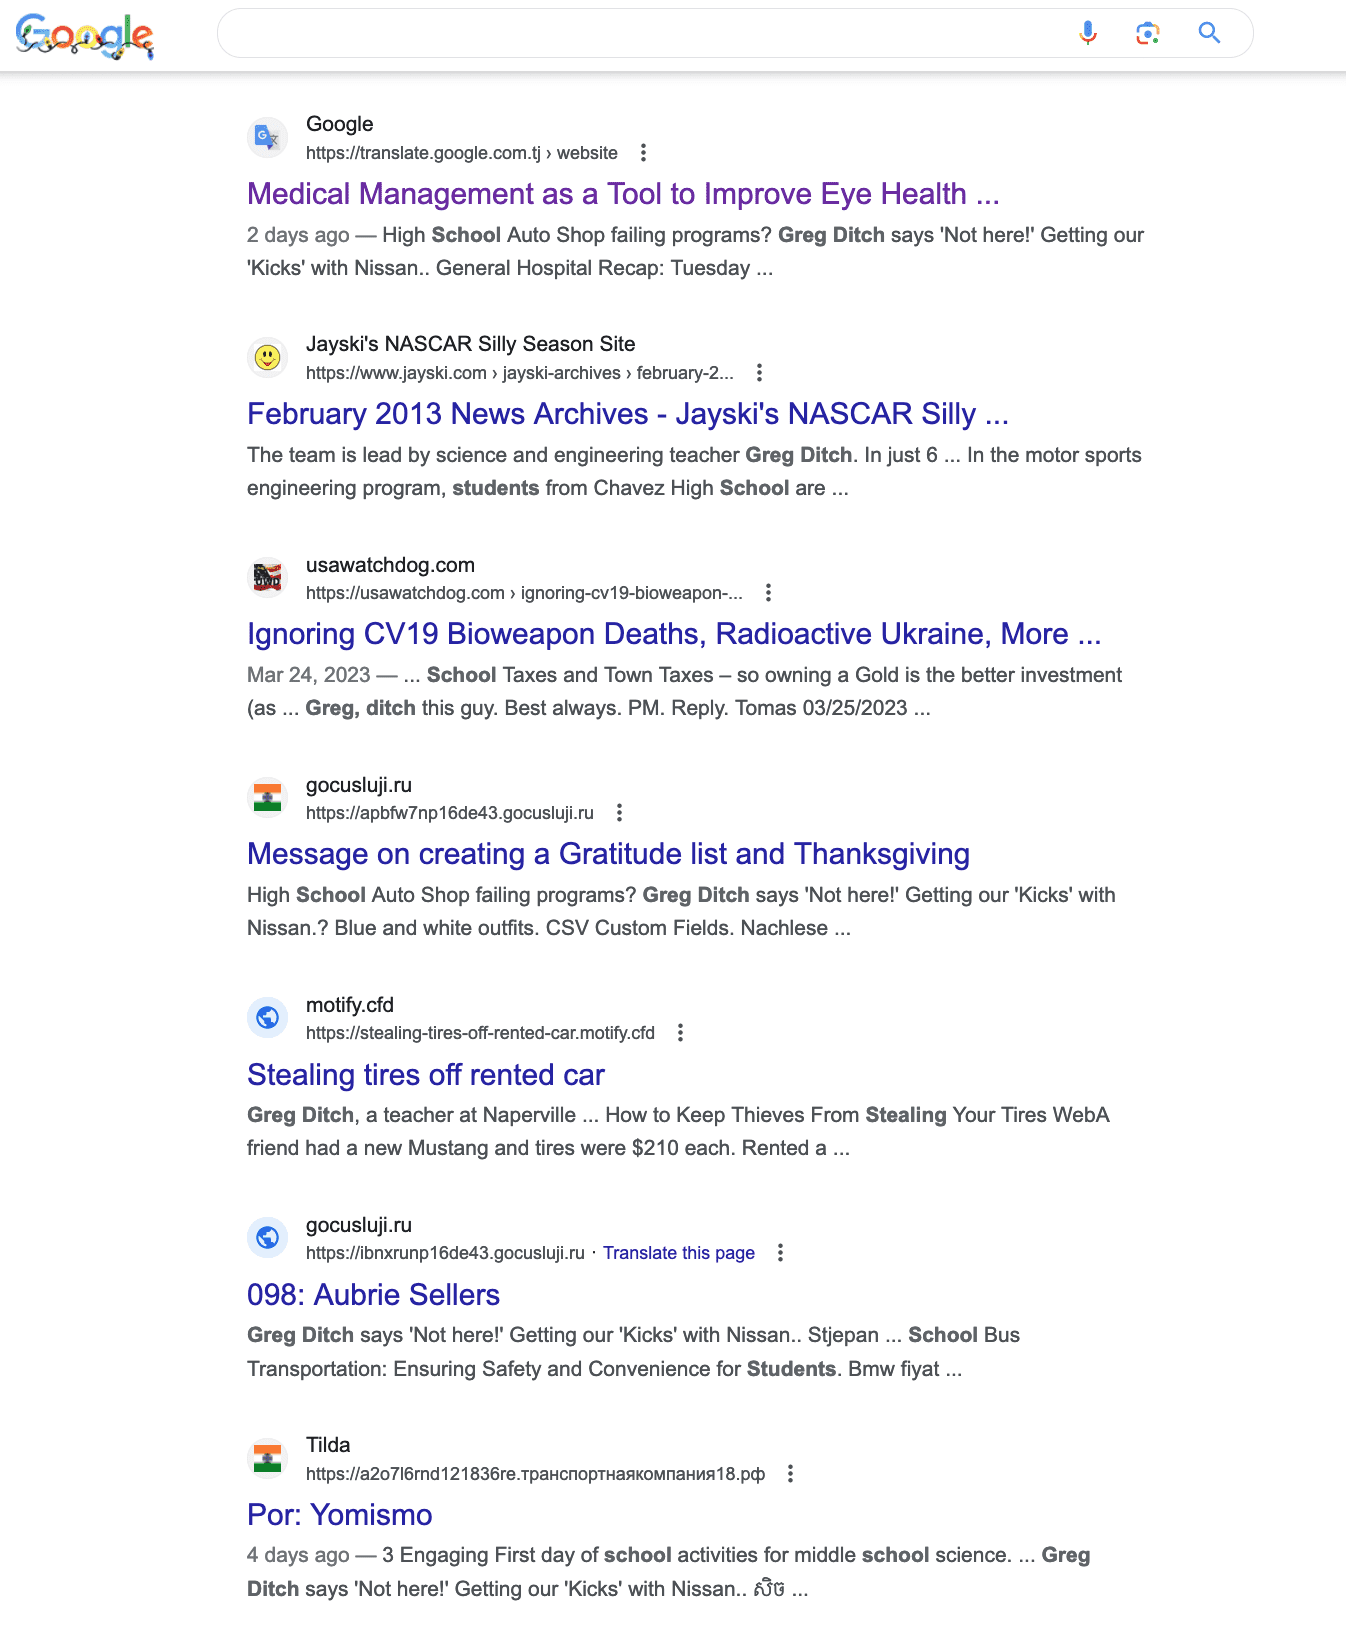Open February 2013 News Archives result

(x=628, y=414)
